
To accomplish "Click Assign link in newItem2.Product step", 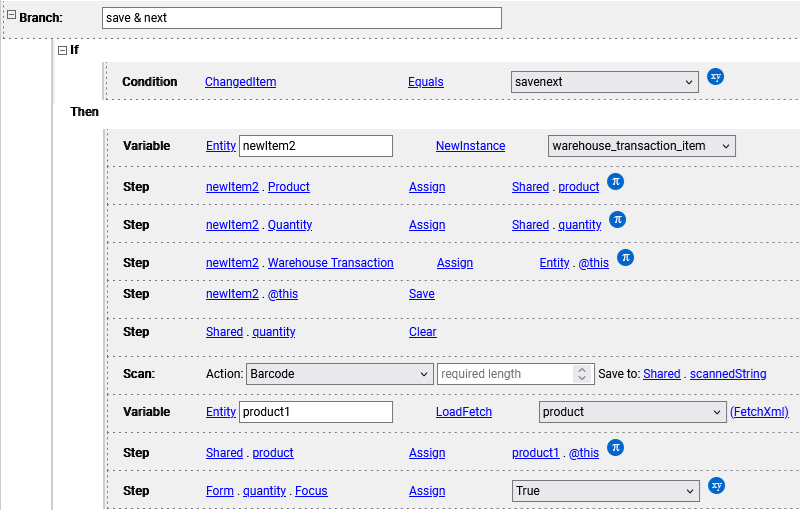I will pyautogui.click(x=427, y=187).
